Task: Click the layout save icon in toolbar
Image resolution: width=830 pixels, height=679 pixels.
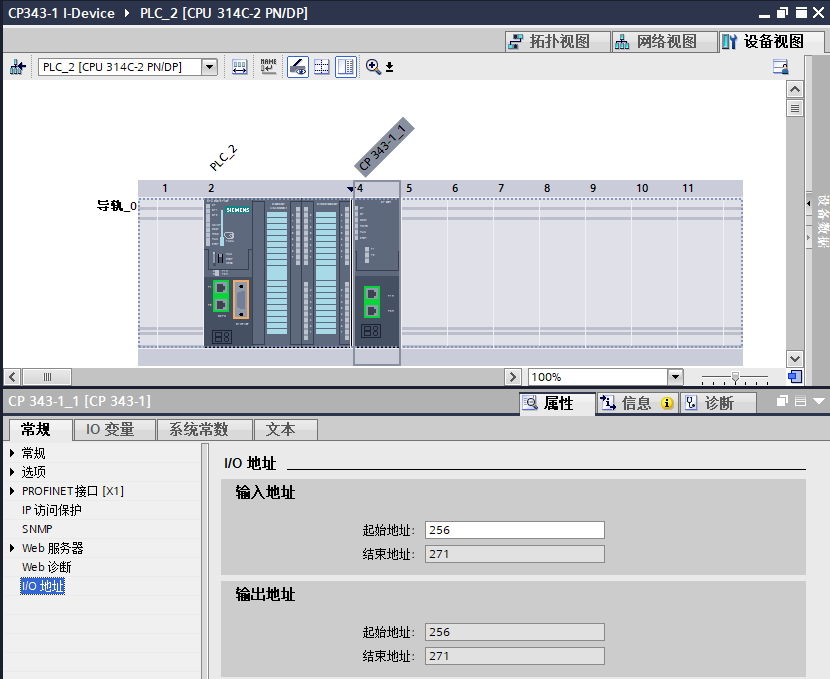Action: coord(781,67)
